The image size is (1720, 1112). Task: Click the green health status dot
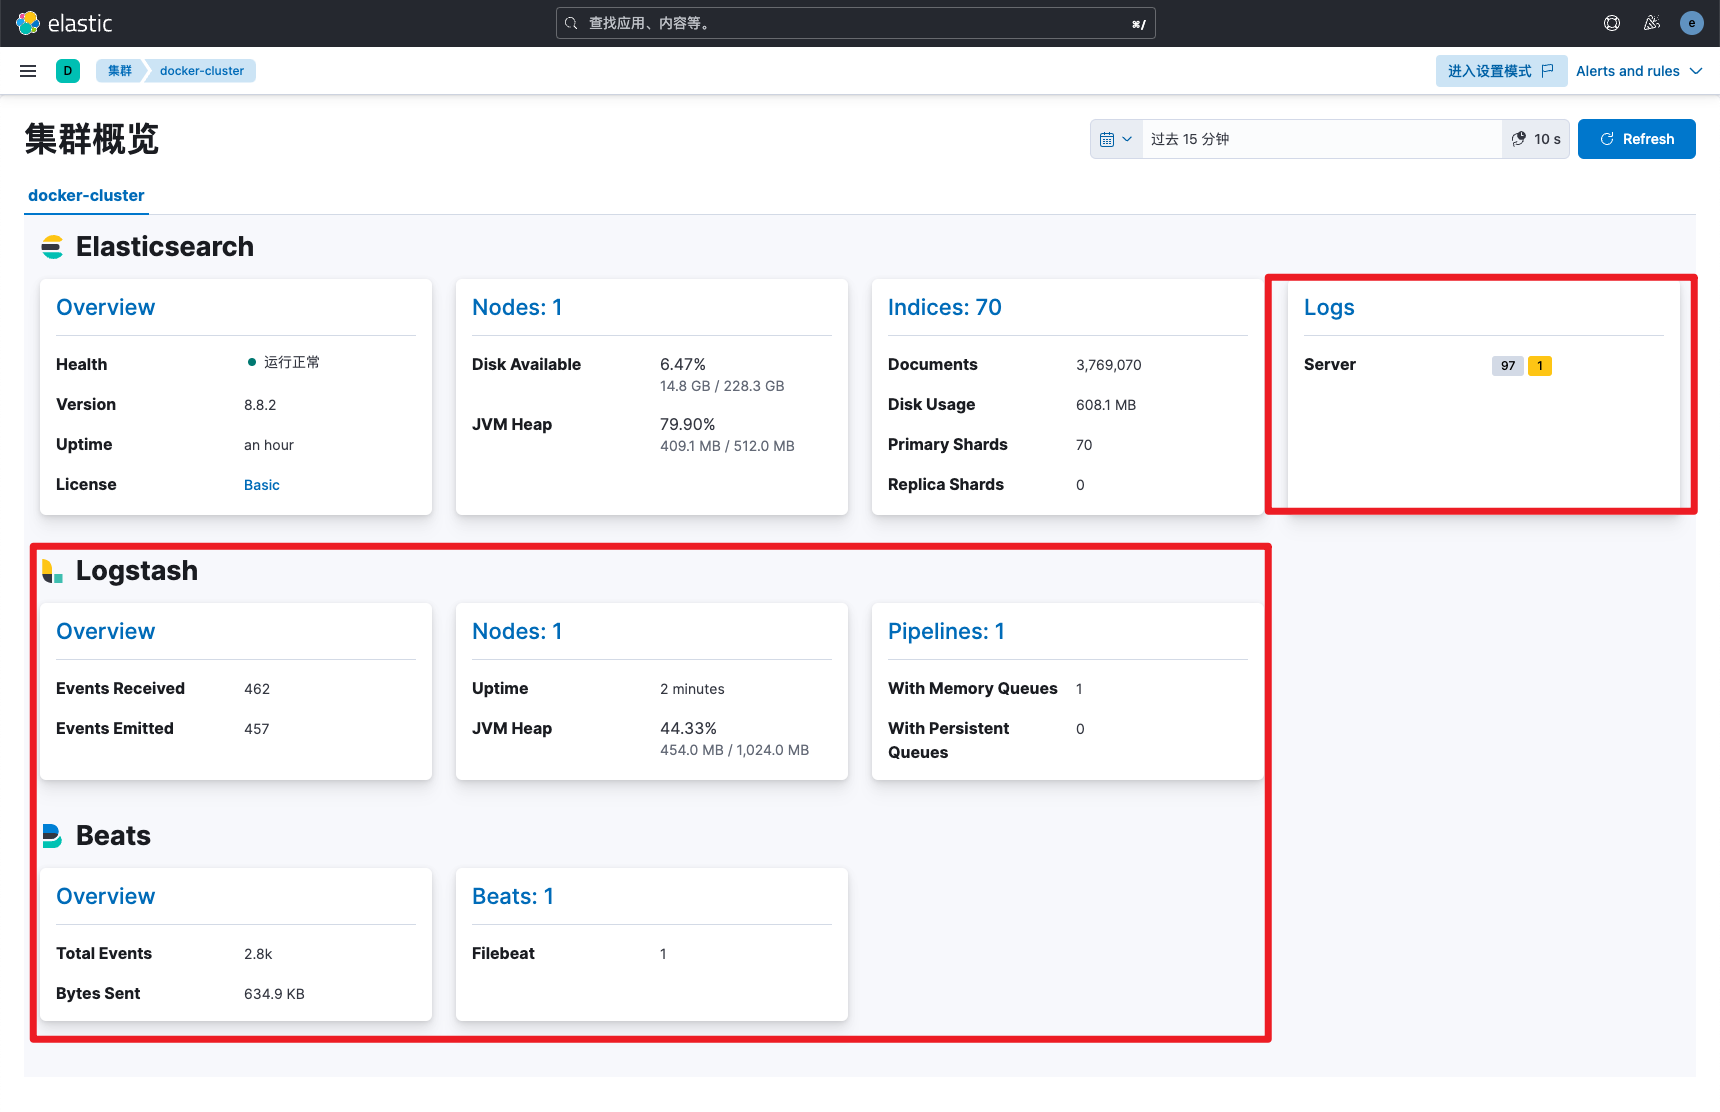(x=252, y=362)
